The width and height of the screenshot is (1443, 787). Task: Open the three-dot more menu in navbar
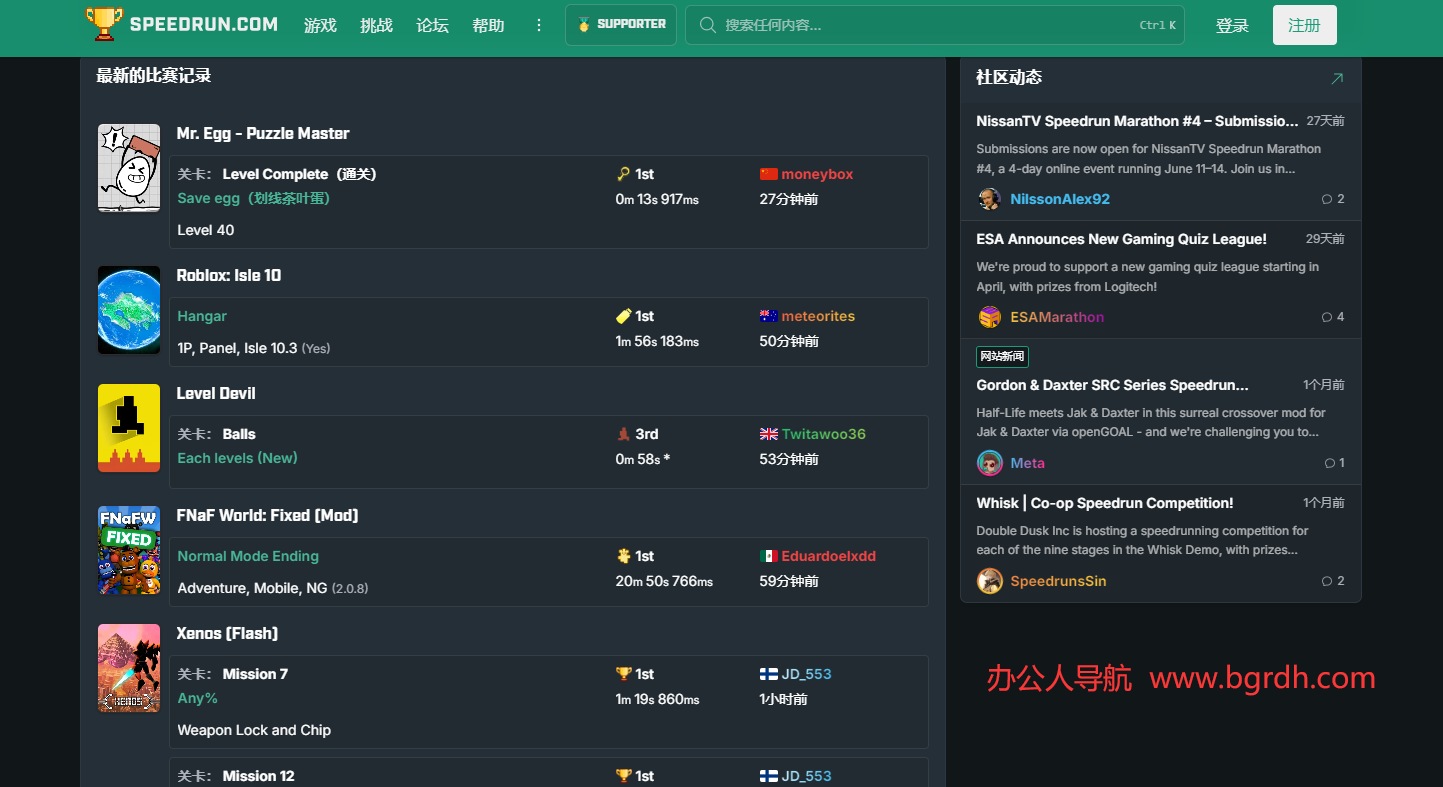click(x=540, y=25)
